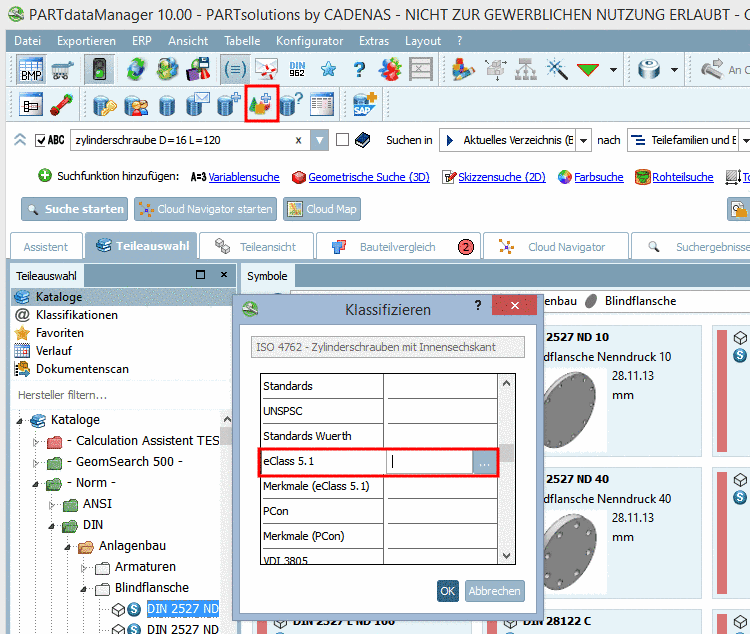
Task: Click the globe update icon
Action: click(167, 70)
